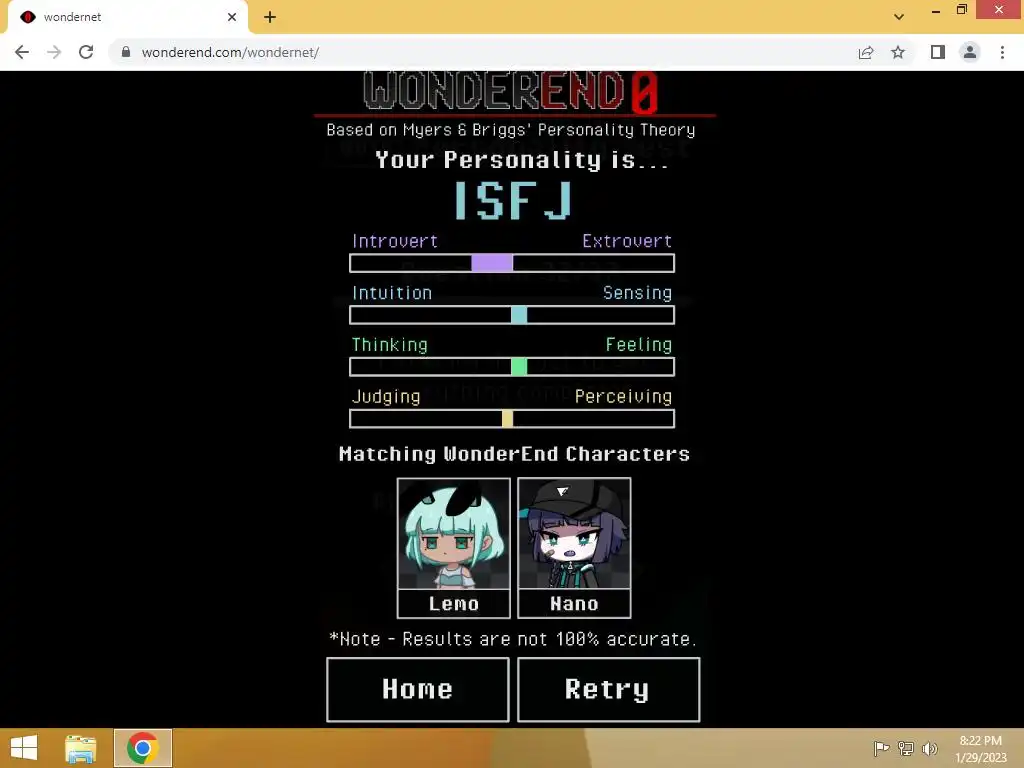Open the Action Center flag icon
Viewport: 1024px width, 768px height.
pos(881,748)
